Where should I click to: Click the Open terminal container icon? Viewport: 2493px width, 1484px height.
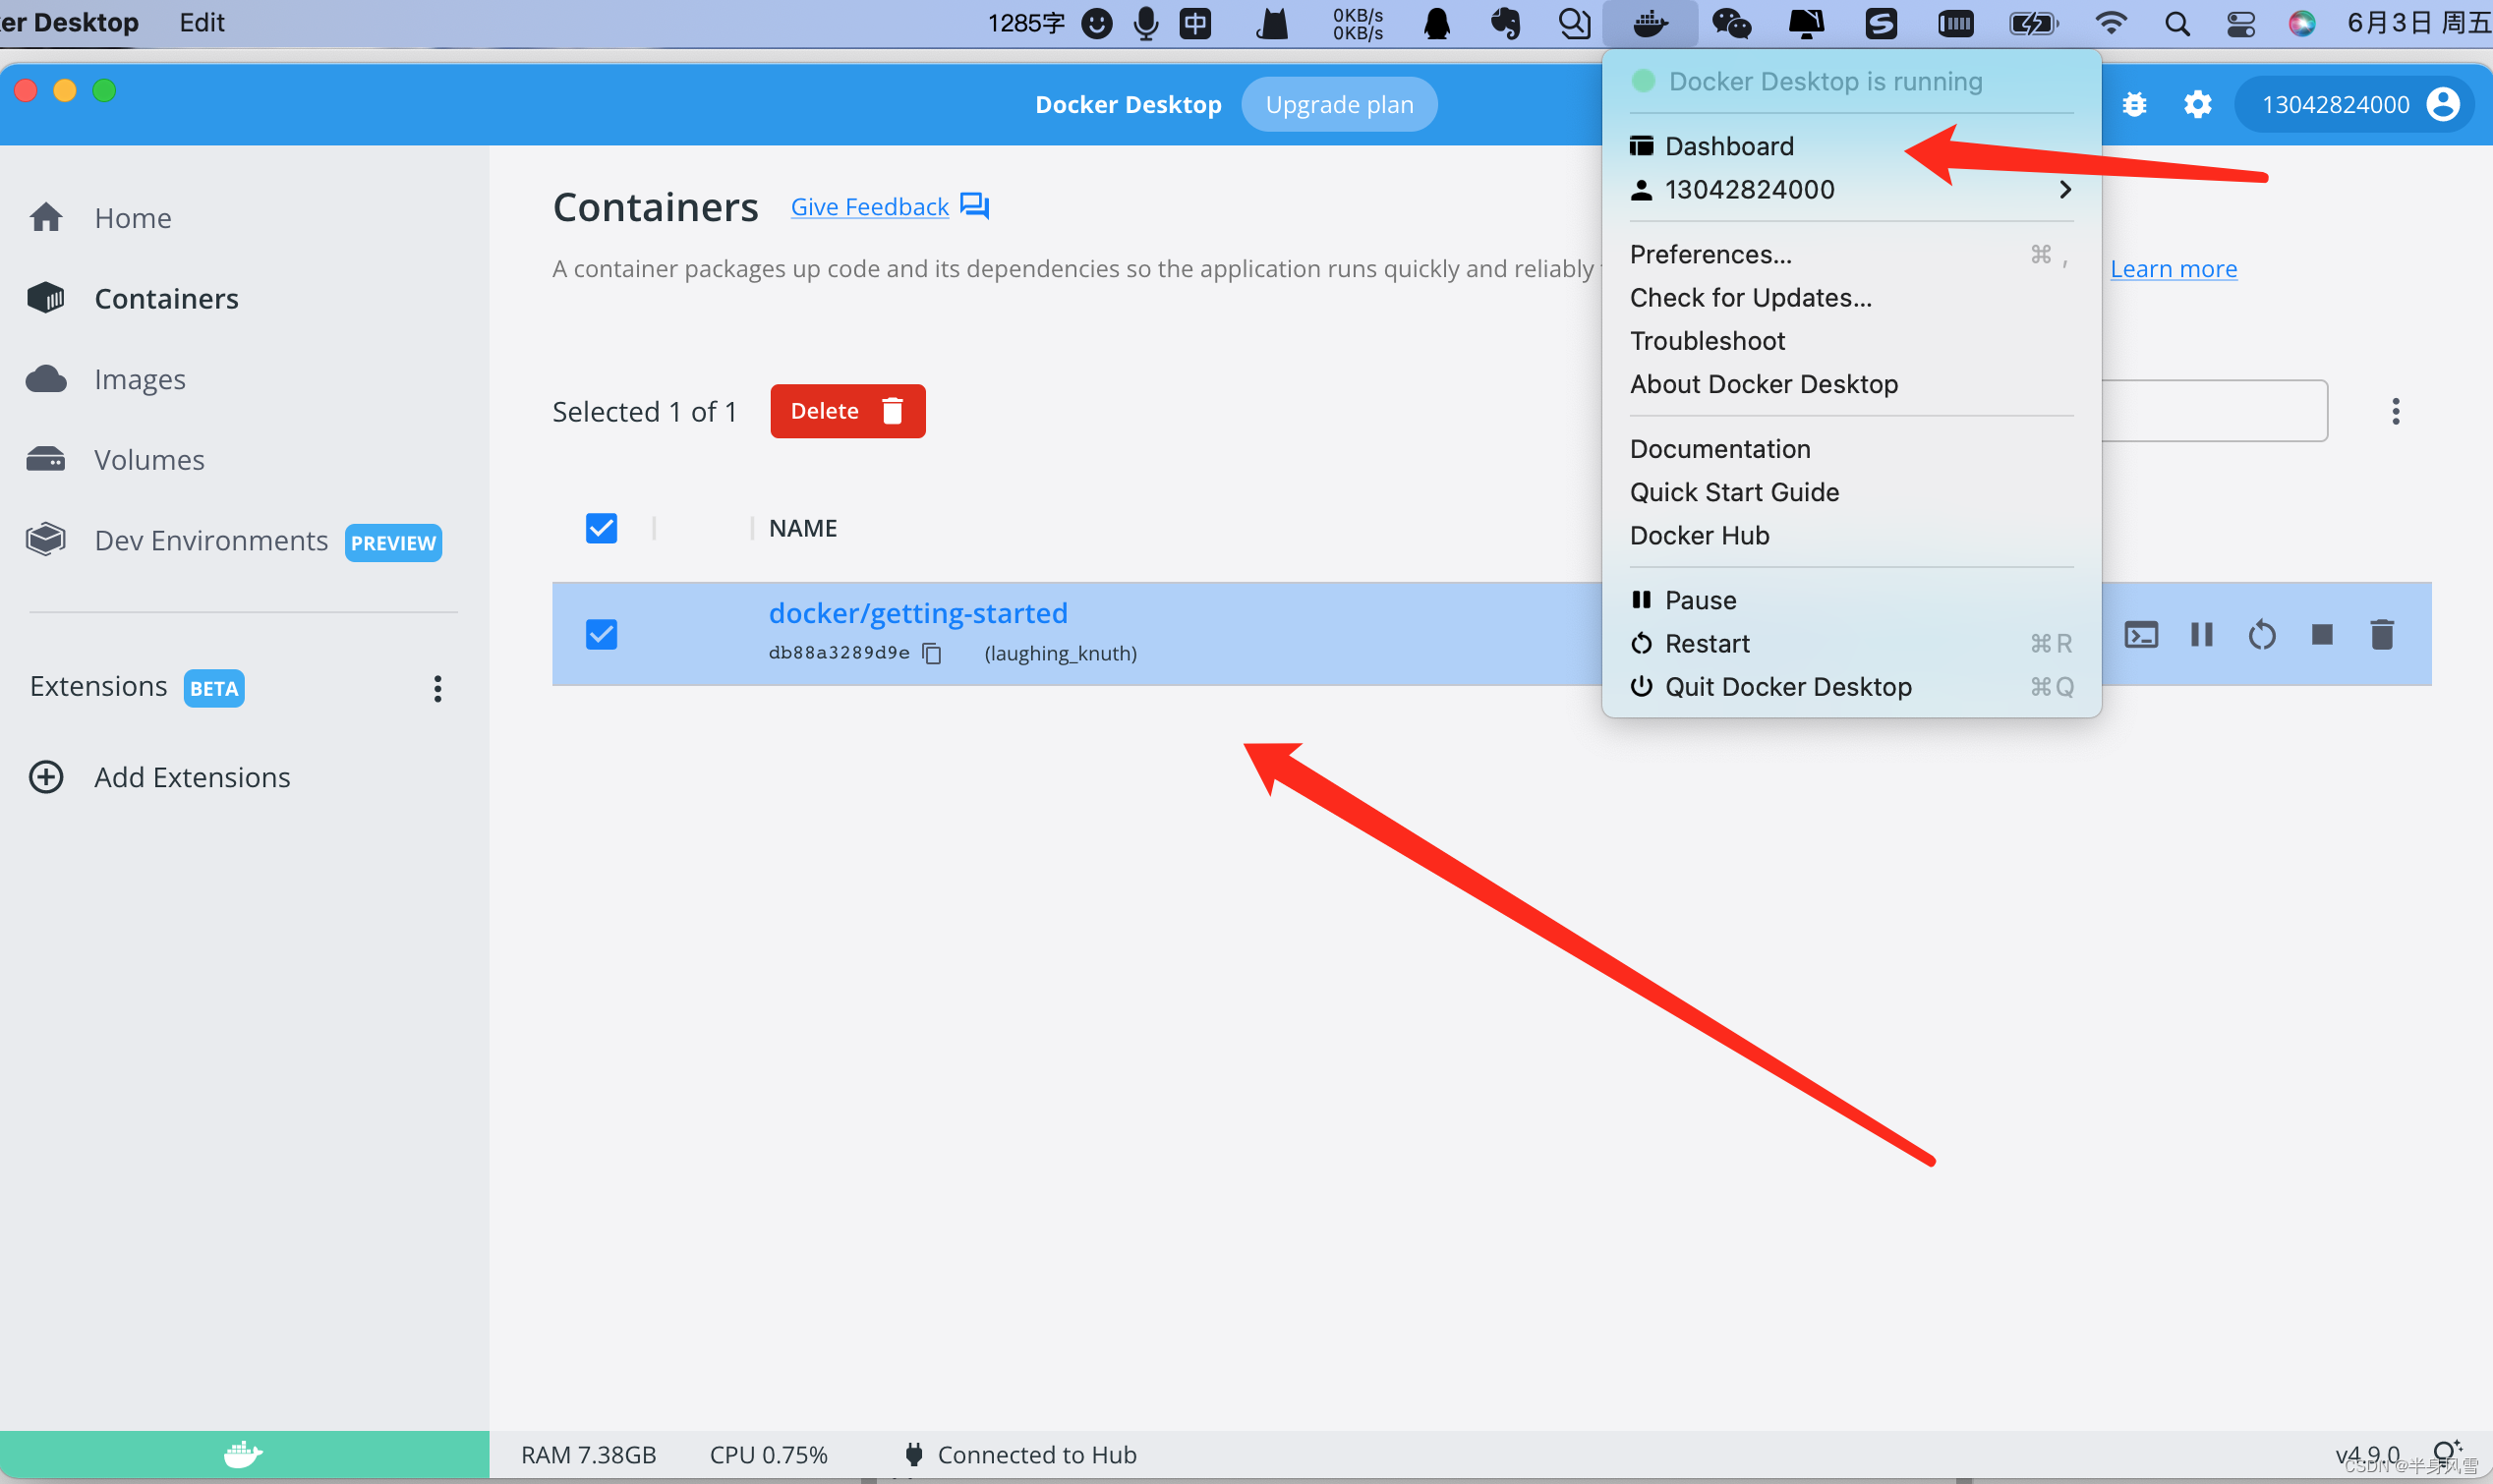(x=2141, y=633)
